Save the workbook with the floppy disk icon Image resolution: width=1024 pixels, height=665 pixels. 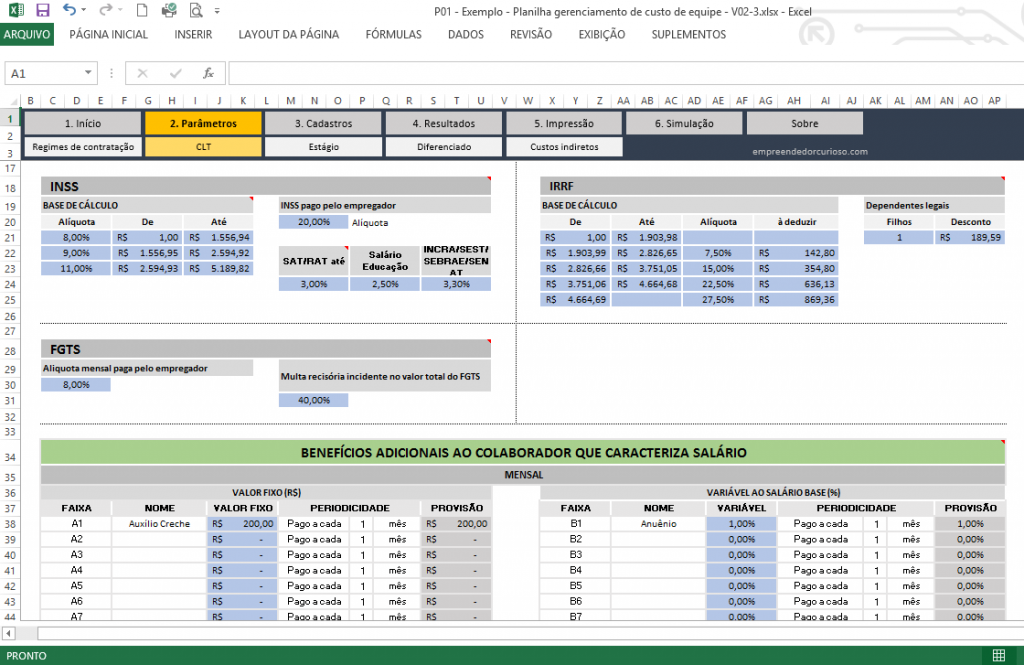[42, 10]
